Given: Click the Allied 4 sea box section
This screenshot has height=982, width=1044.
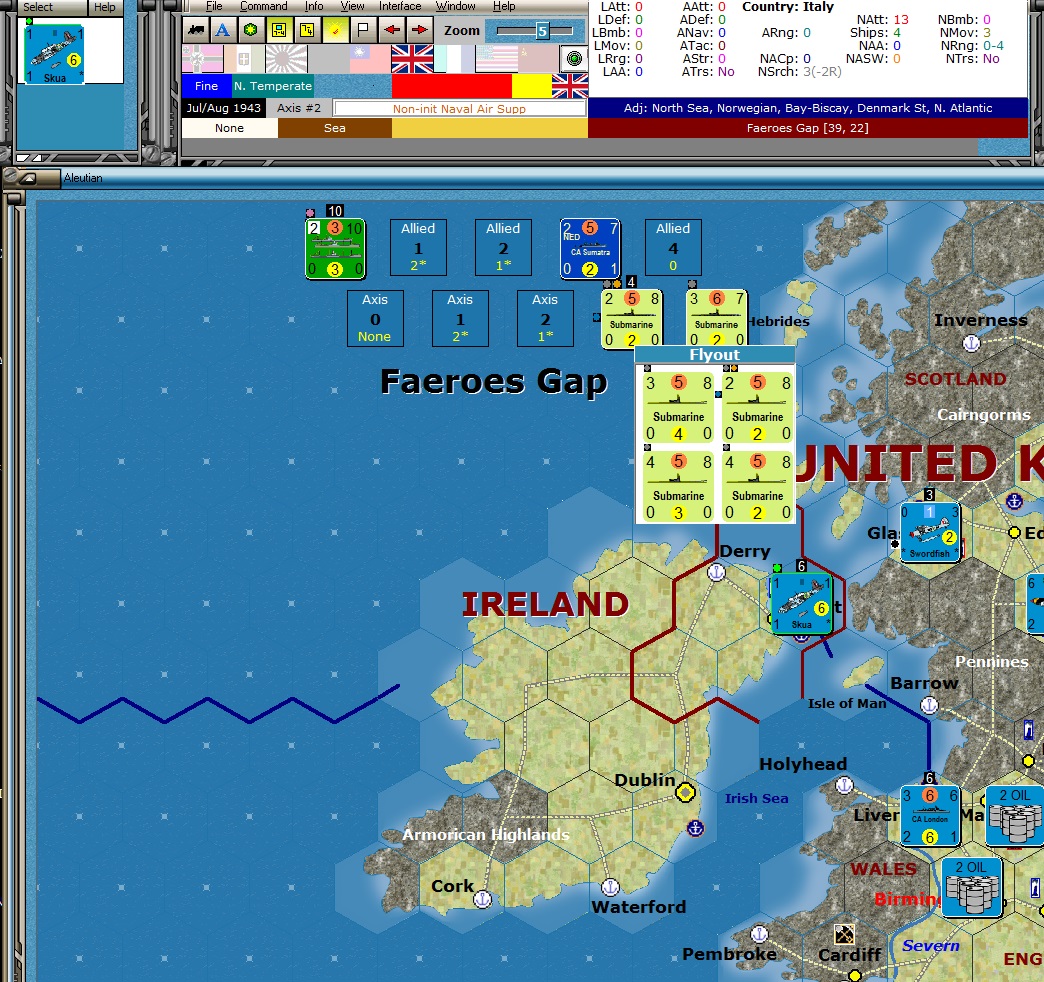Looking at the screenshot, I should [x=673, y=247].
